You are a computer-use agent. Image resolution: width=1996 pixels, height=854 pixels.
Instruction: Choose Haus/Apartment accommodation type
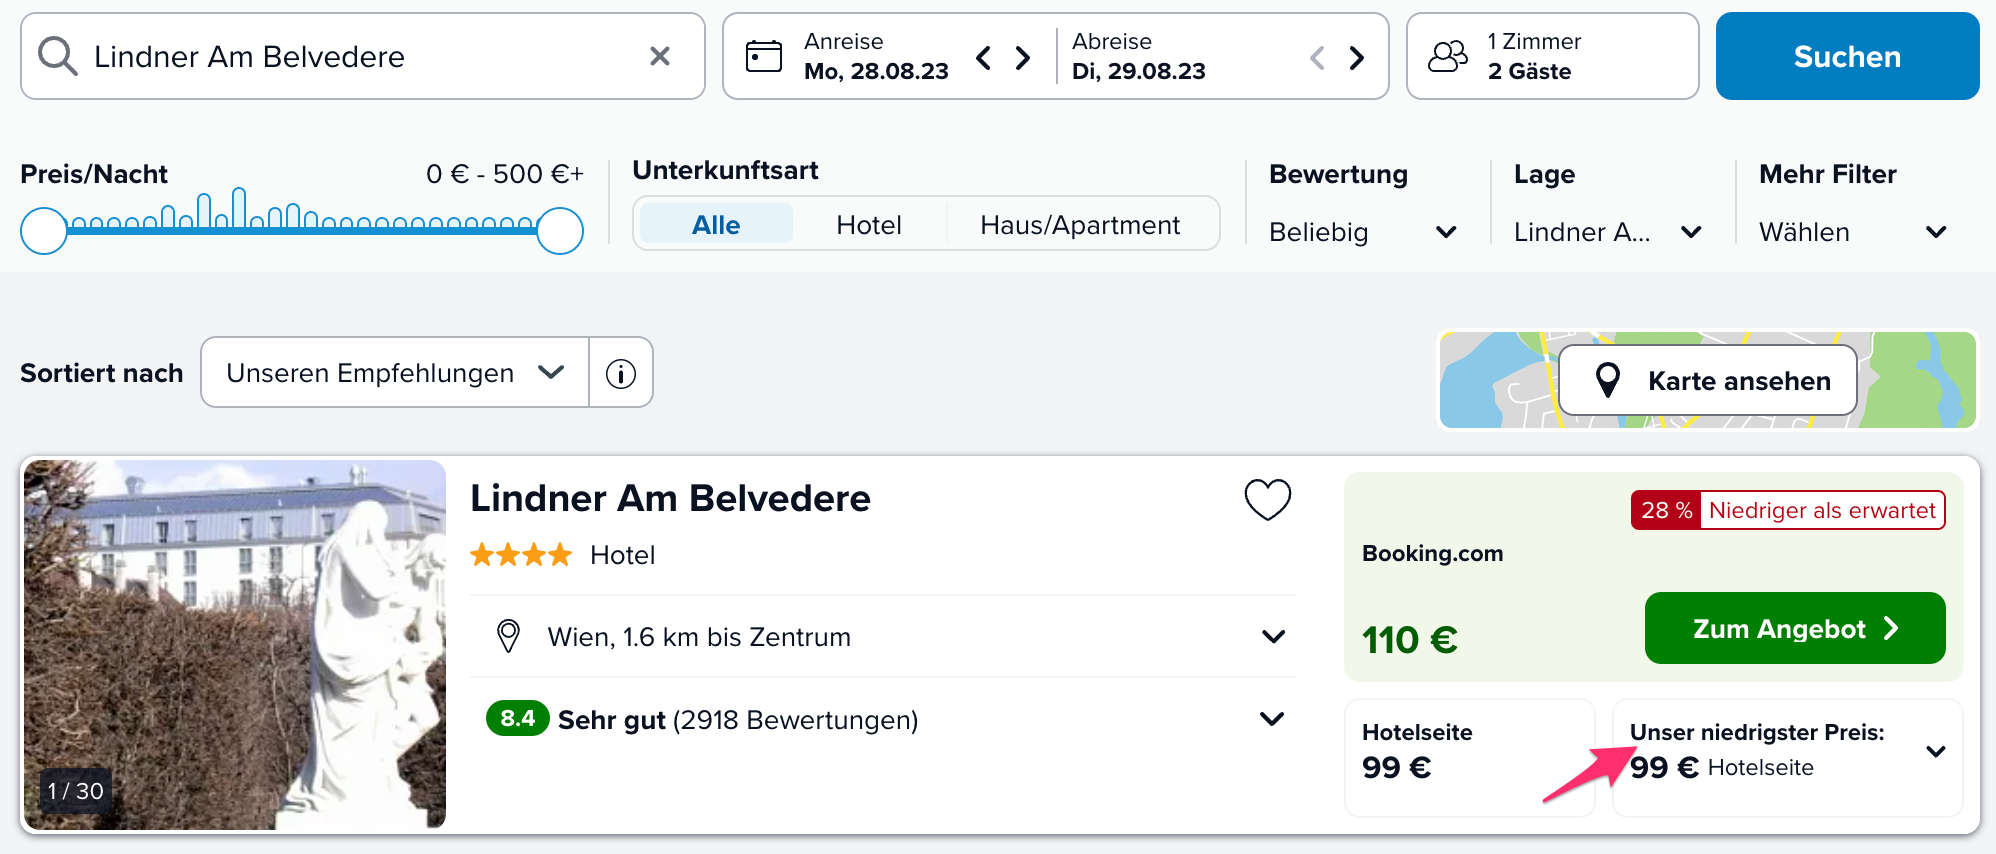[1080, 224]
